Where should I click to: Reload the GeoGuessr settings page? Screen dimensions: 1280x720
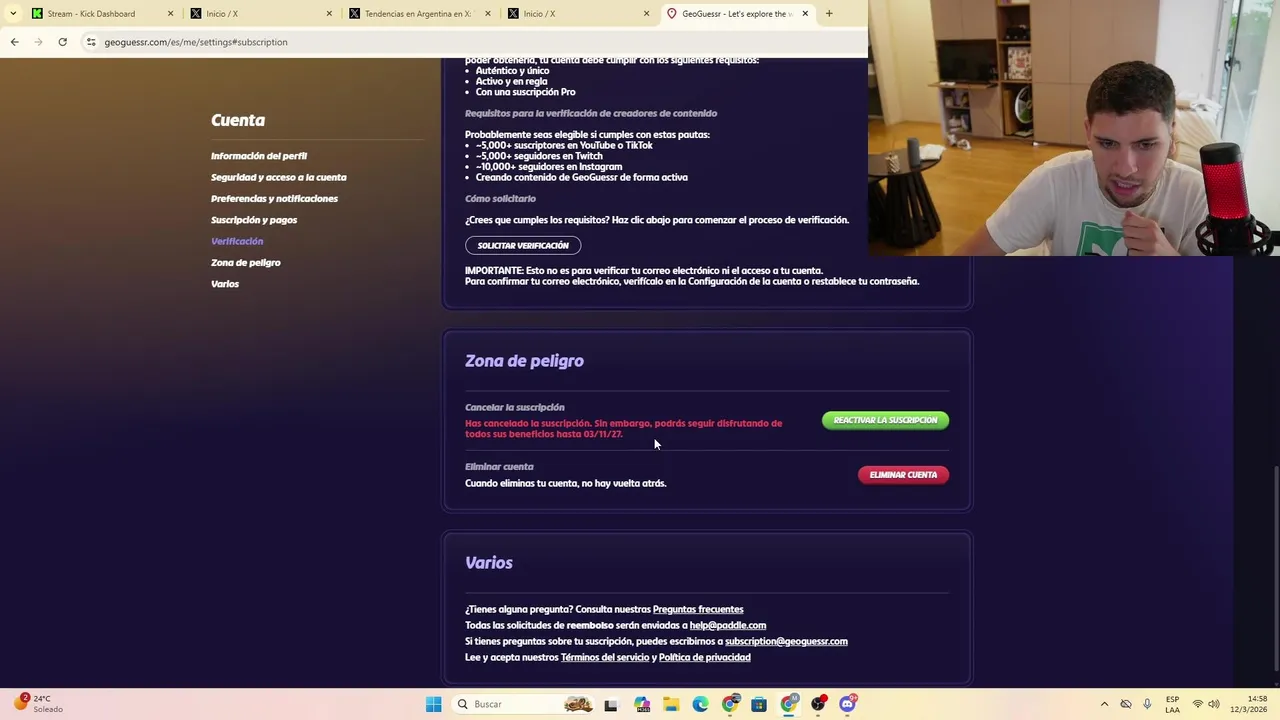click(62, 42)
